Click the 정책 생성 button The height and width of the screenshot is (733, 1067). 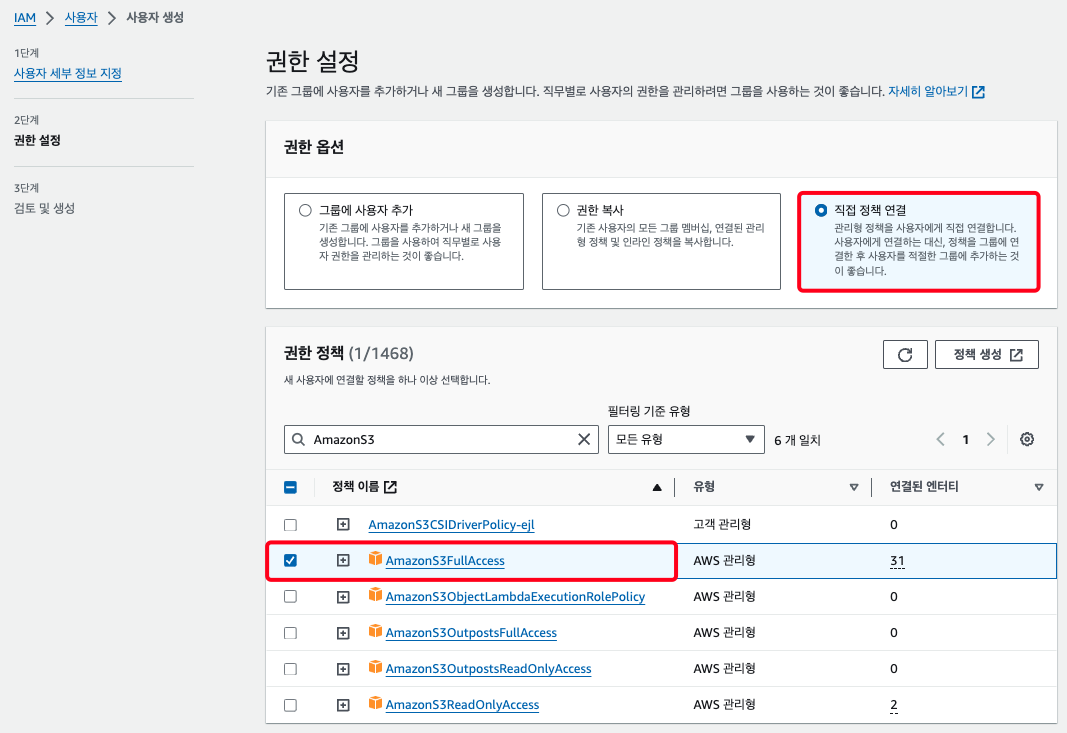pyautogui.click(x=987, y=355)
